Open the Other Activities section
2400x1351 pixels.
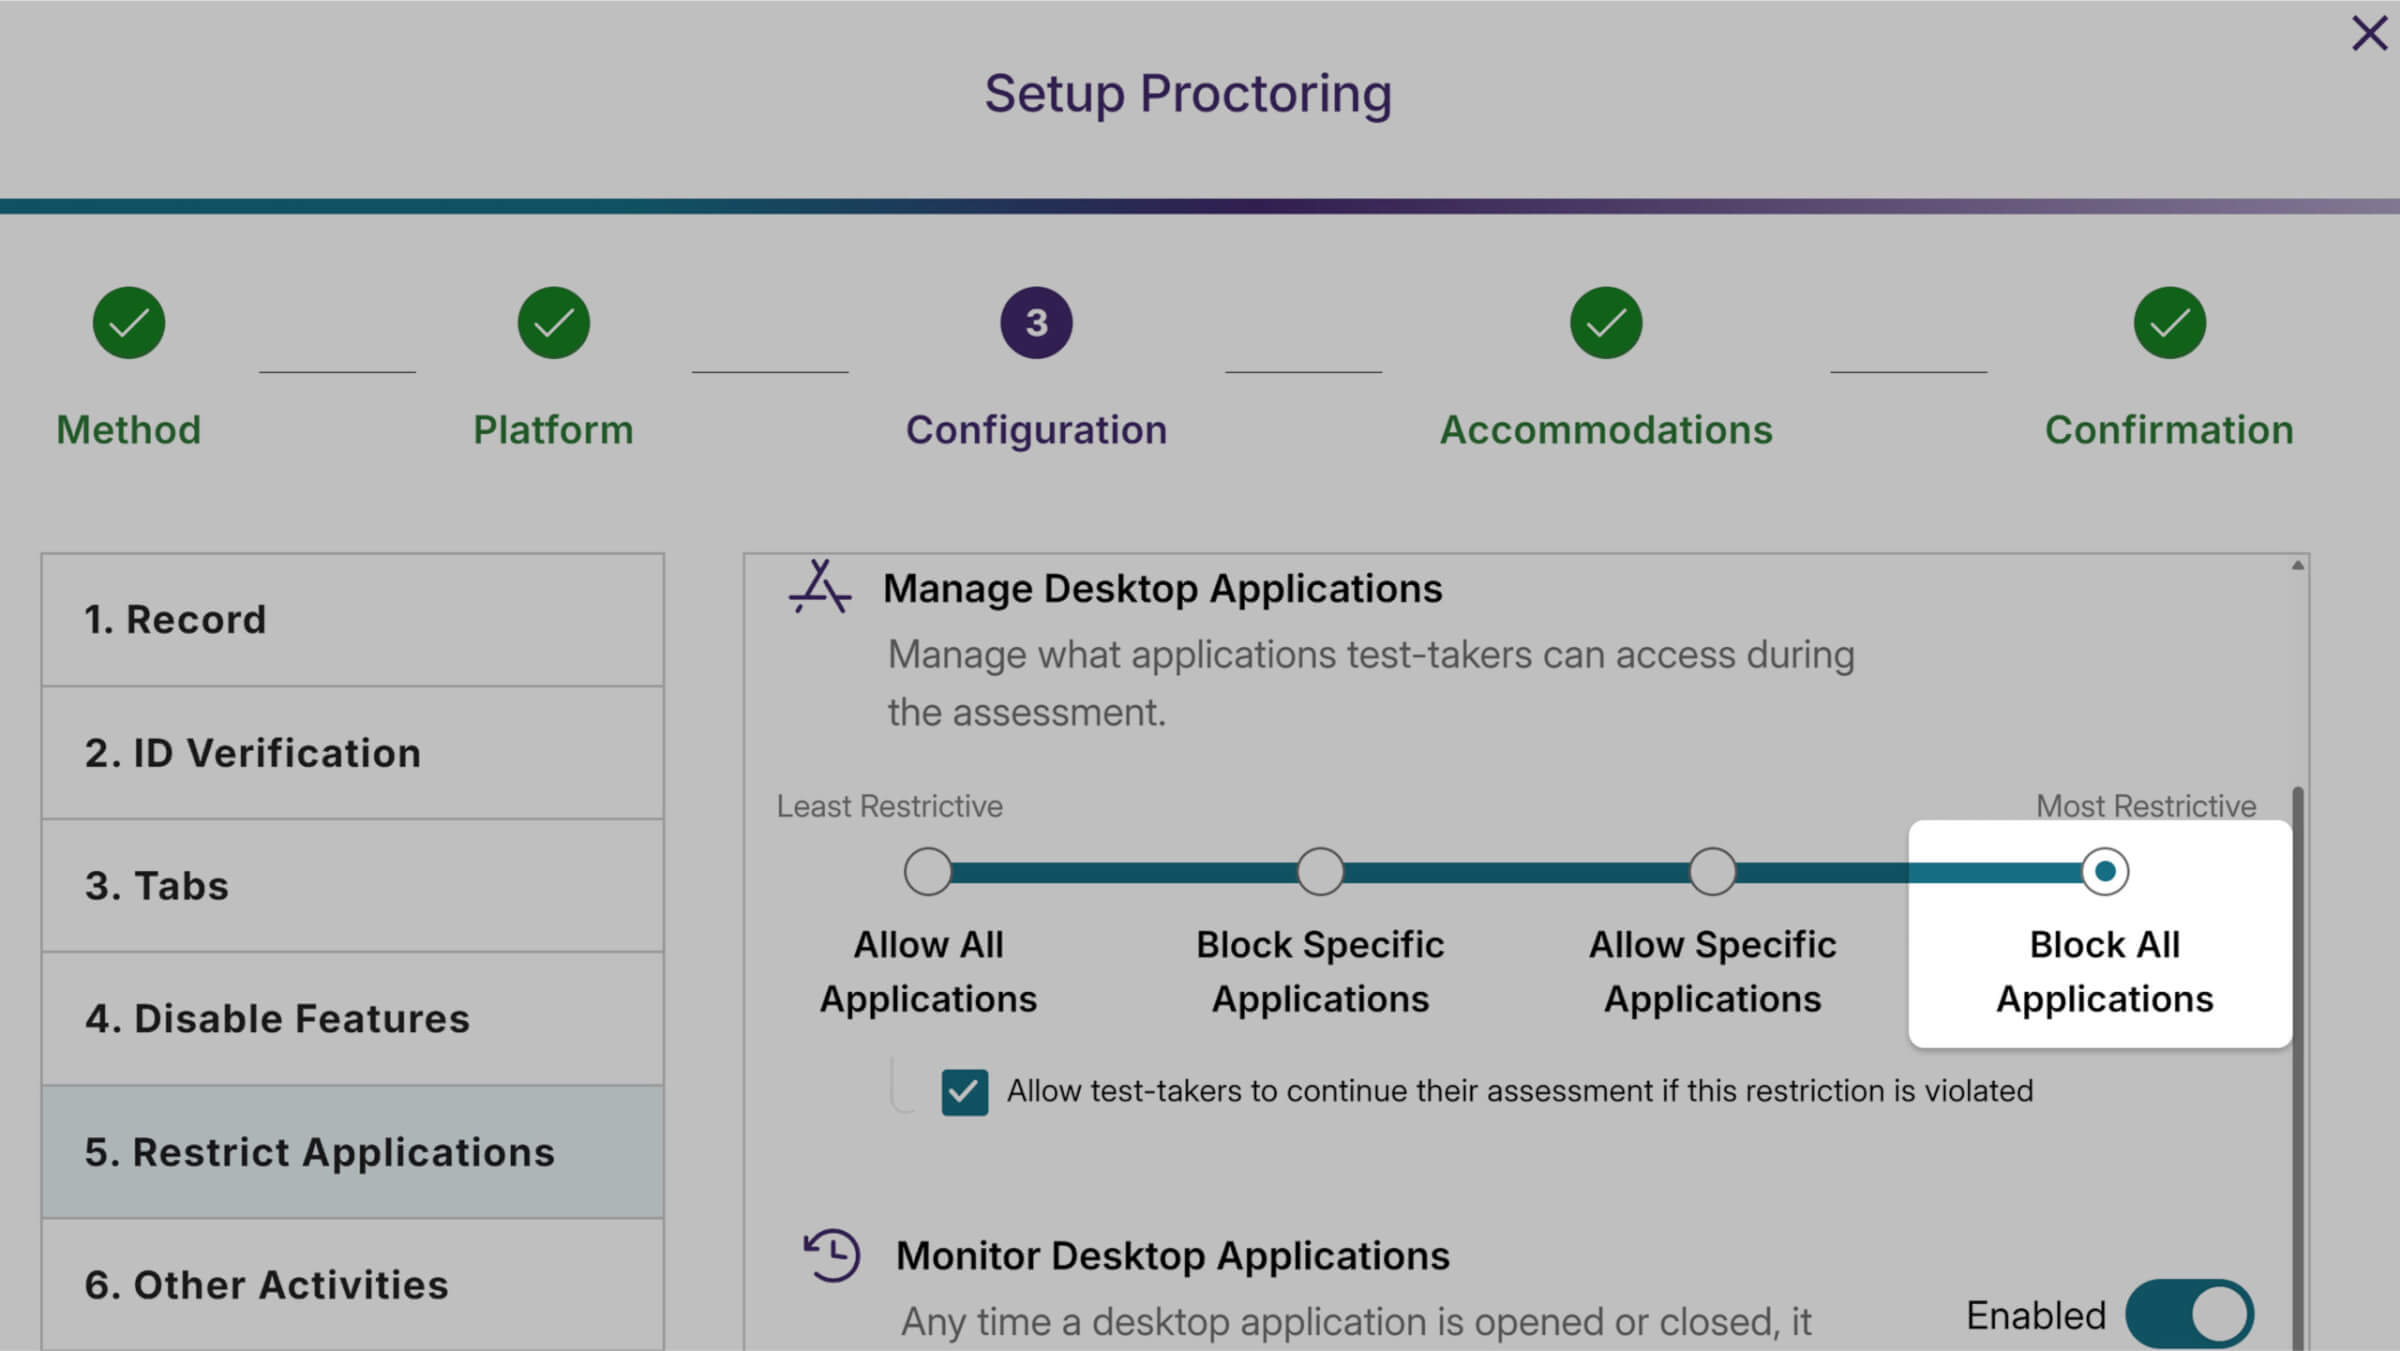[x=352, y=1285]
